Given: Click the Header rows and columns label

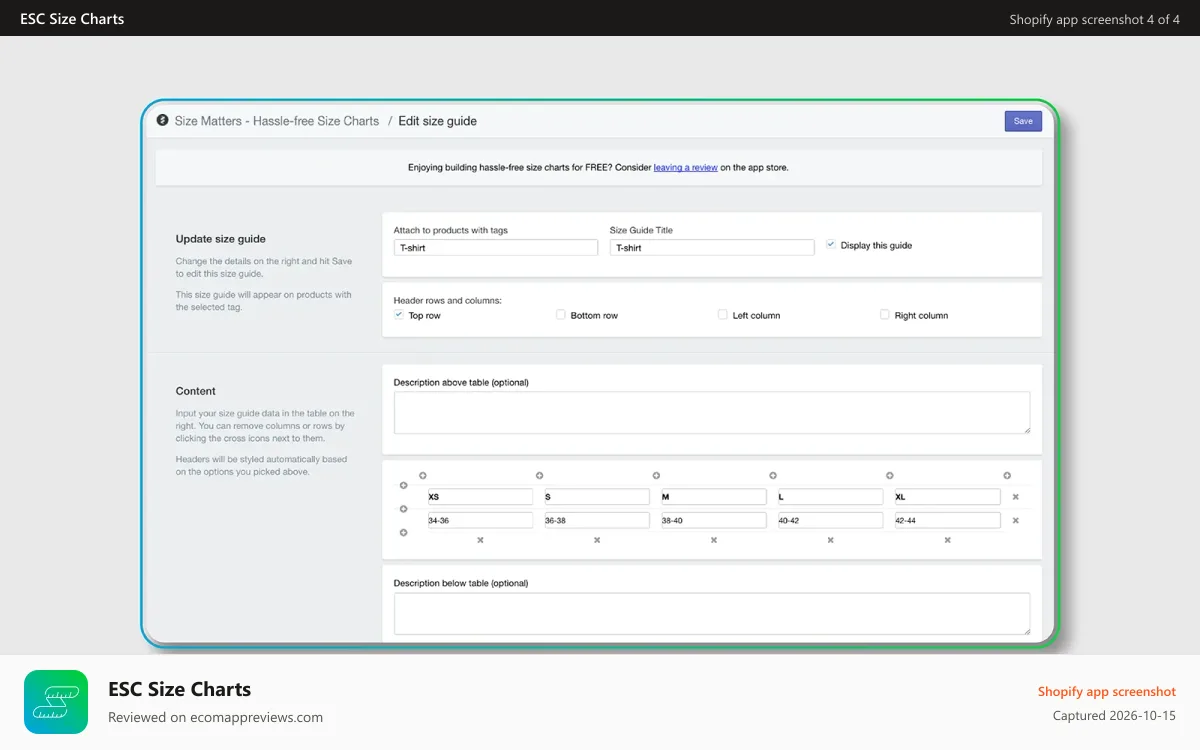Looking at the screenshot, I should [448, 300].
